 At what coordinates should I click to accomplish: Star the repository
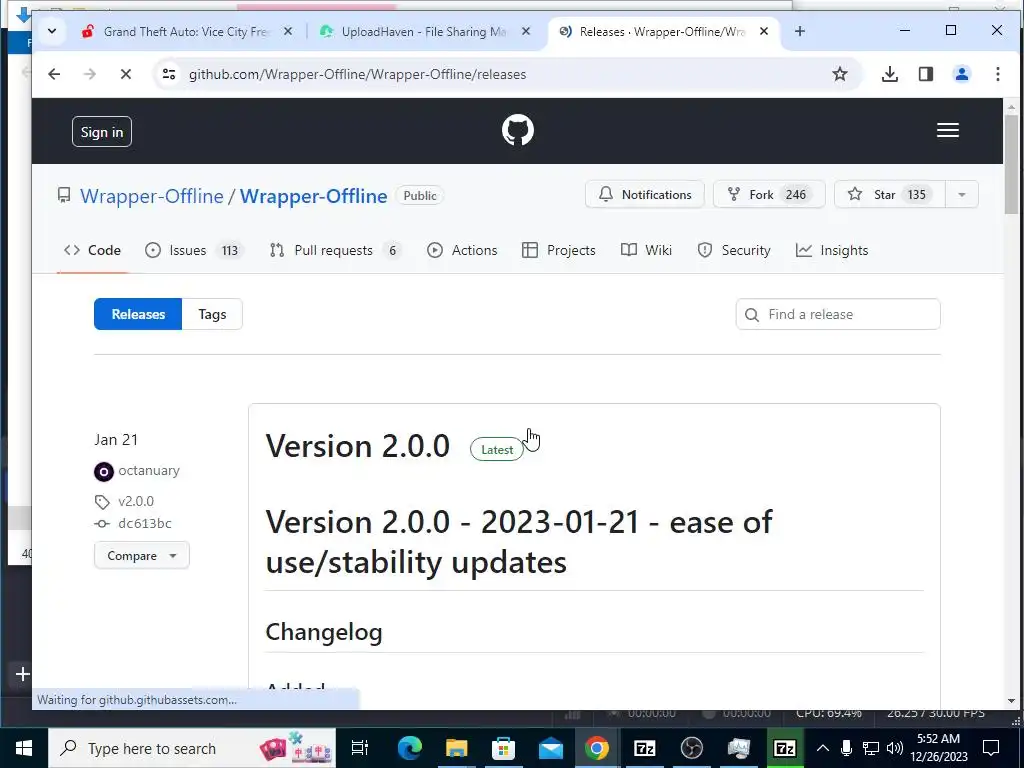[889, 195]
